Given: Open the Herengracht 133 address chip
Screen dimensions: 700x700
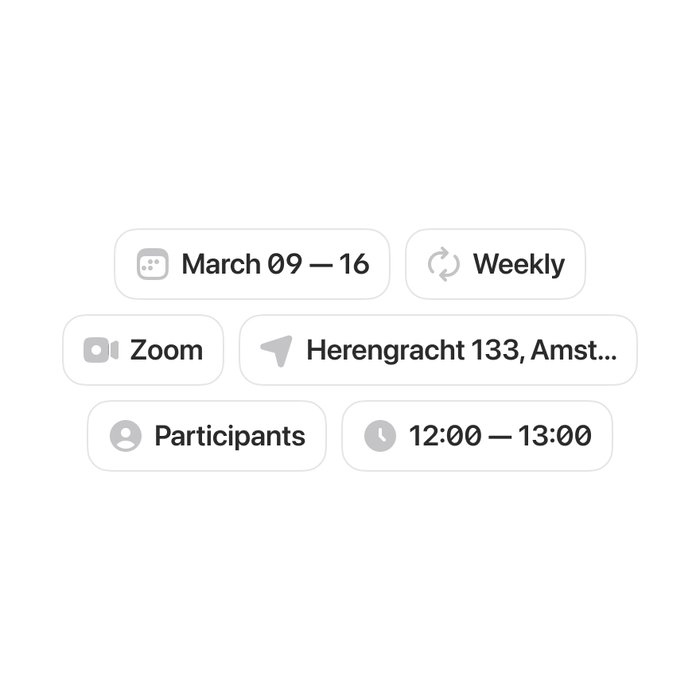Looking at the screenshot, I should (x=438, y=350).
